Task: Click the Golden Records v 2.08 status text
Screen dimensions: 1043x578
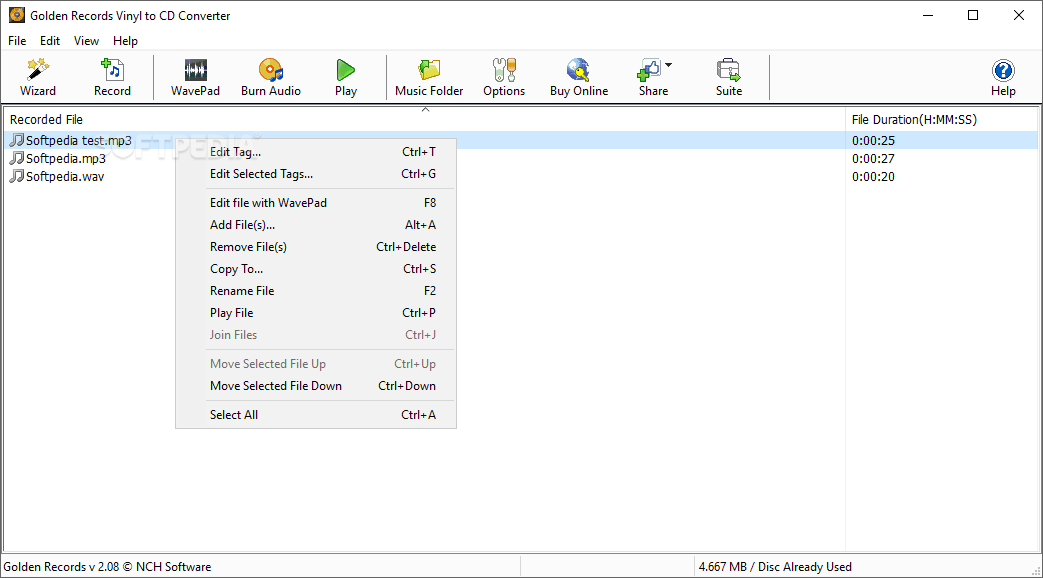Action: [107, 567]
